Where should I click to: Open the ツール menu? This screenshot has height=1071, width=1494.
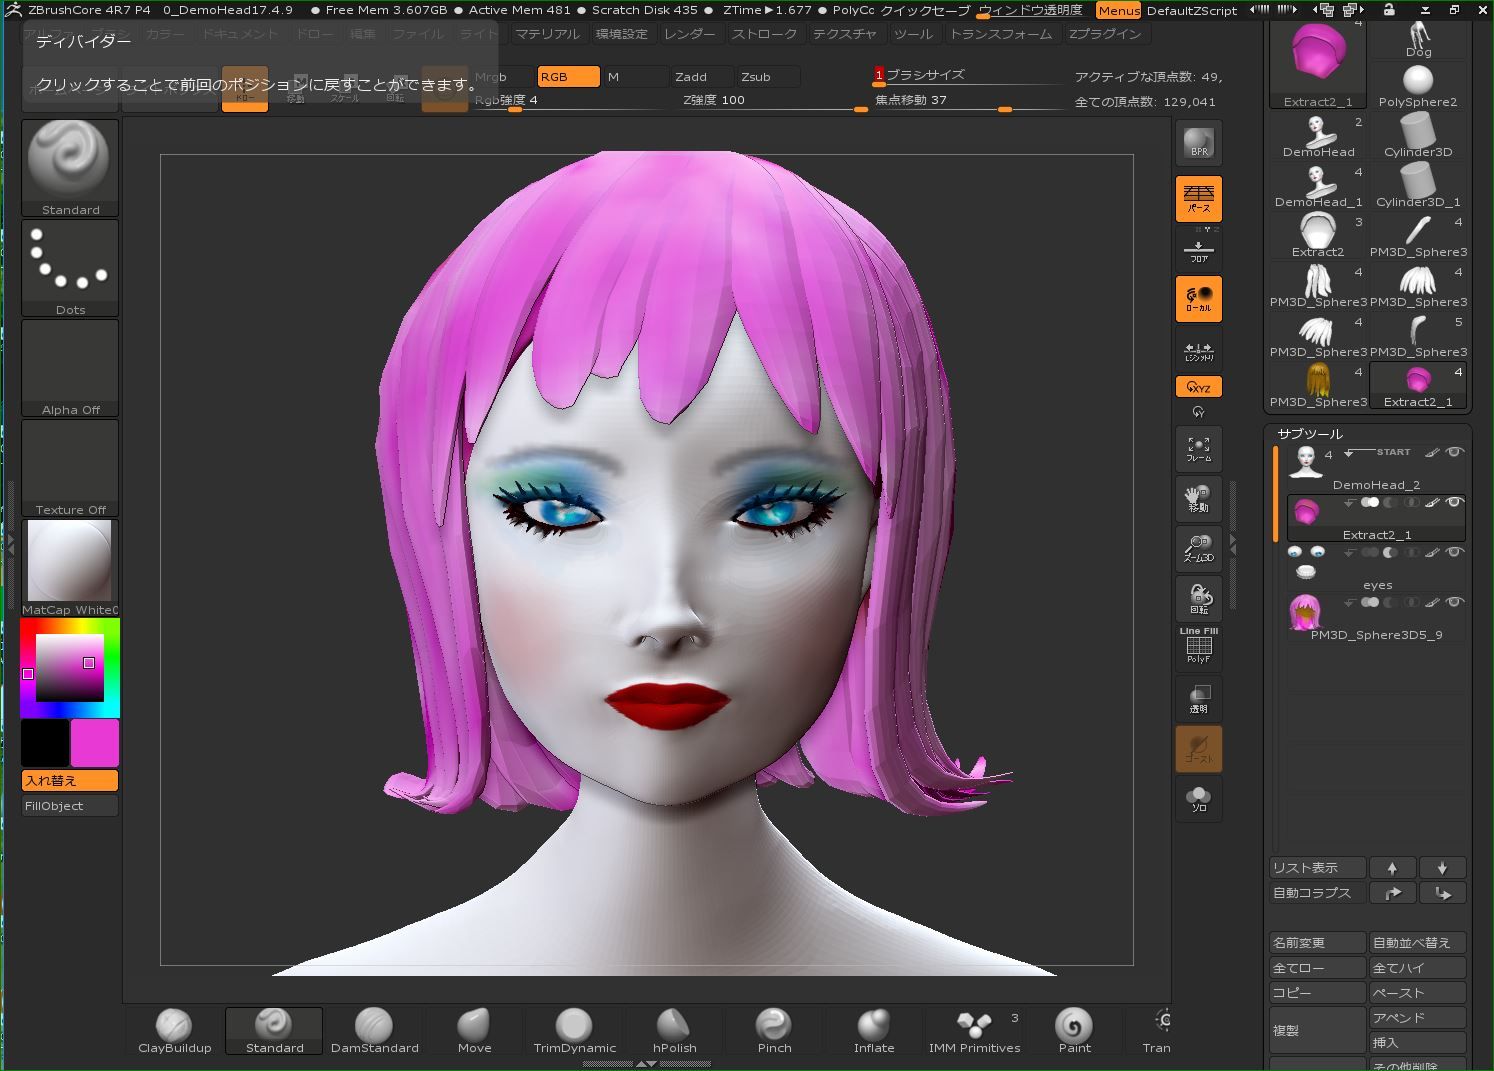click(x=914, y=34)
